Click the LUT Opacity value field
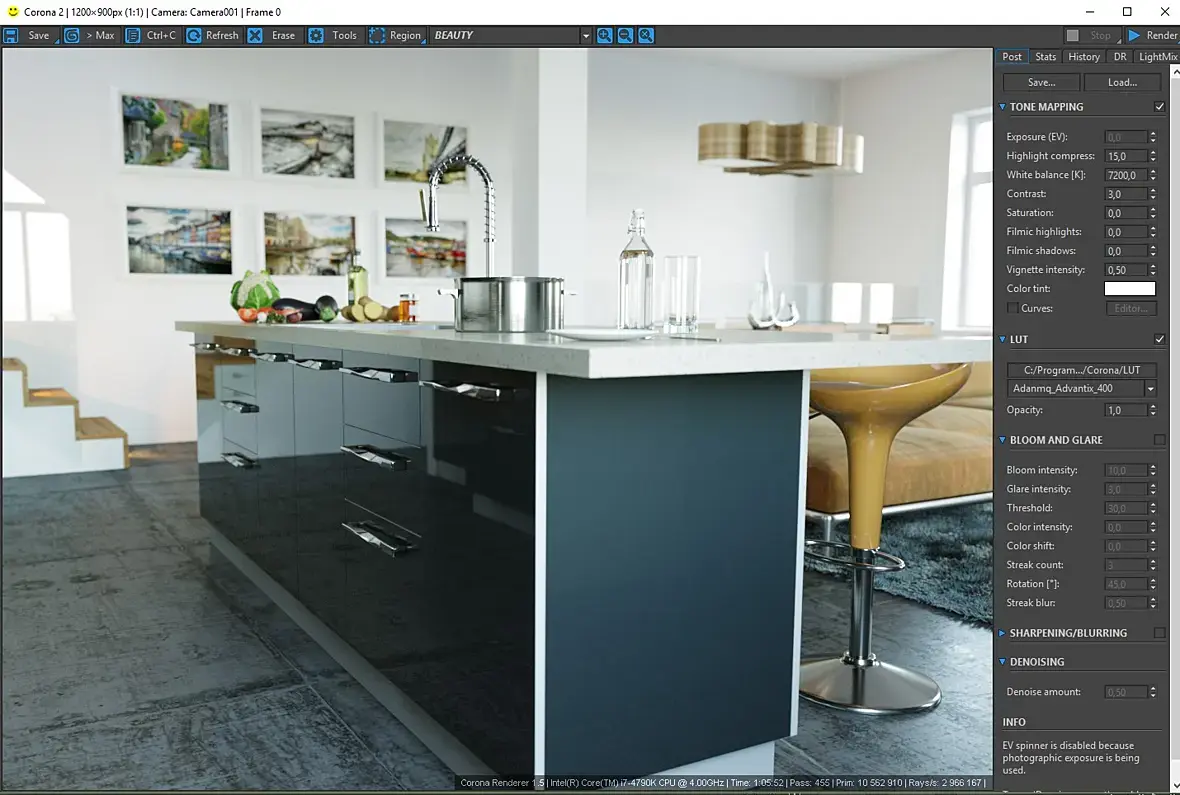Viewport: 1180px width, 795px height. 1125,410
